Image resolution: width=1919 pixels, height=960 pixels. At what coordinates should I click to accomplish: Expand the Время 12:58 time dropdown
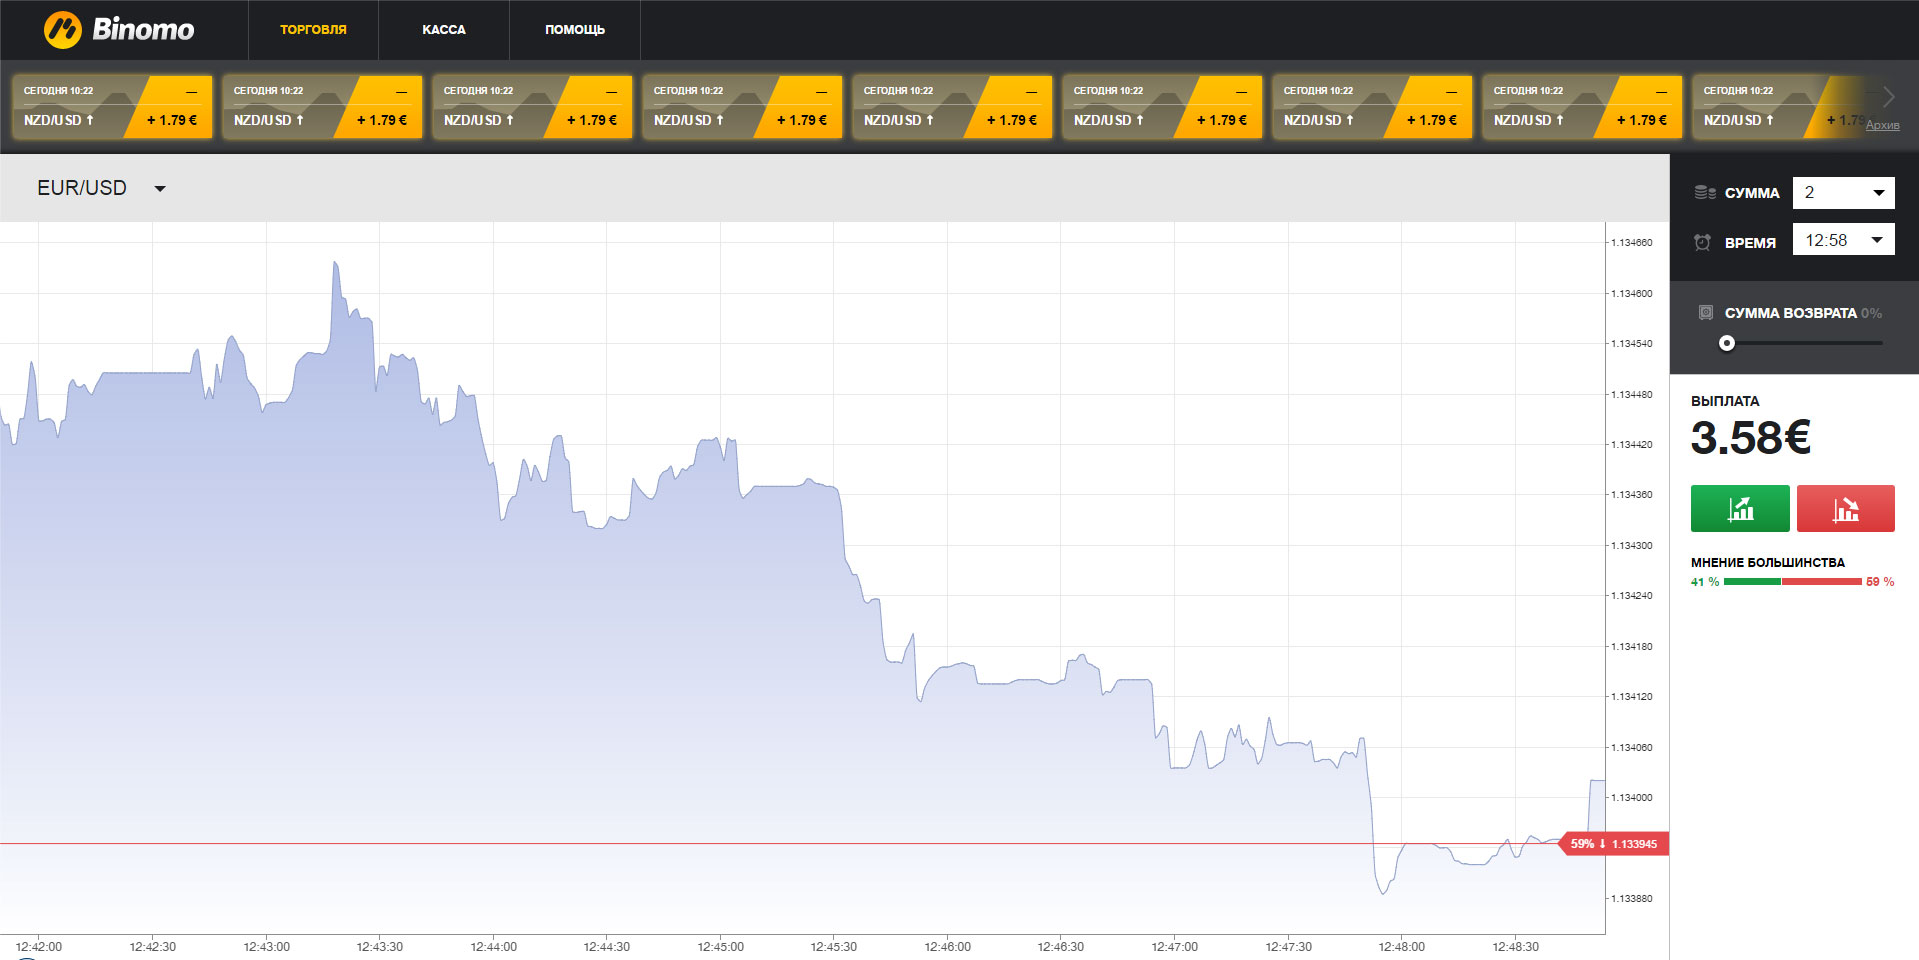coord(1843,240)
